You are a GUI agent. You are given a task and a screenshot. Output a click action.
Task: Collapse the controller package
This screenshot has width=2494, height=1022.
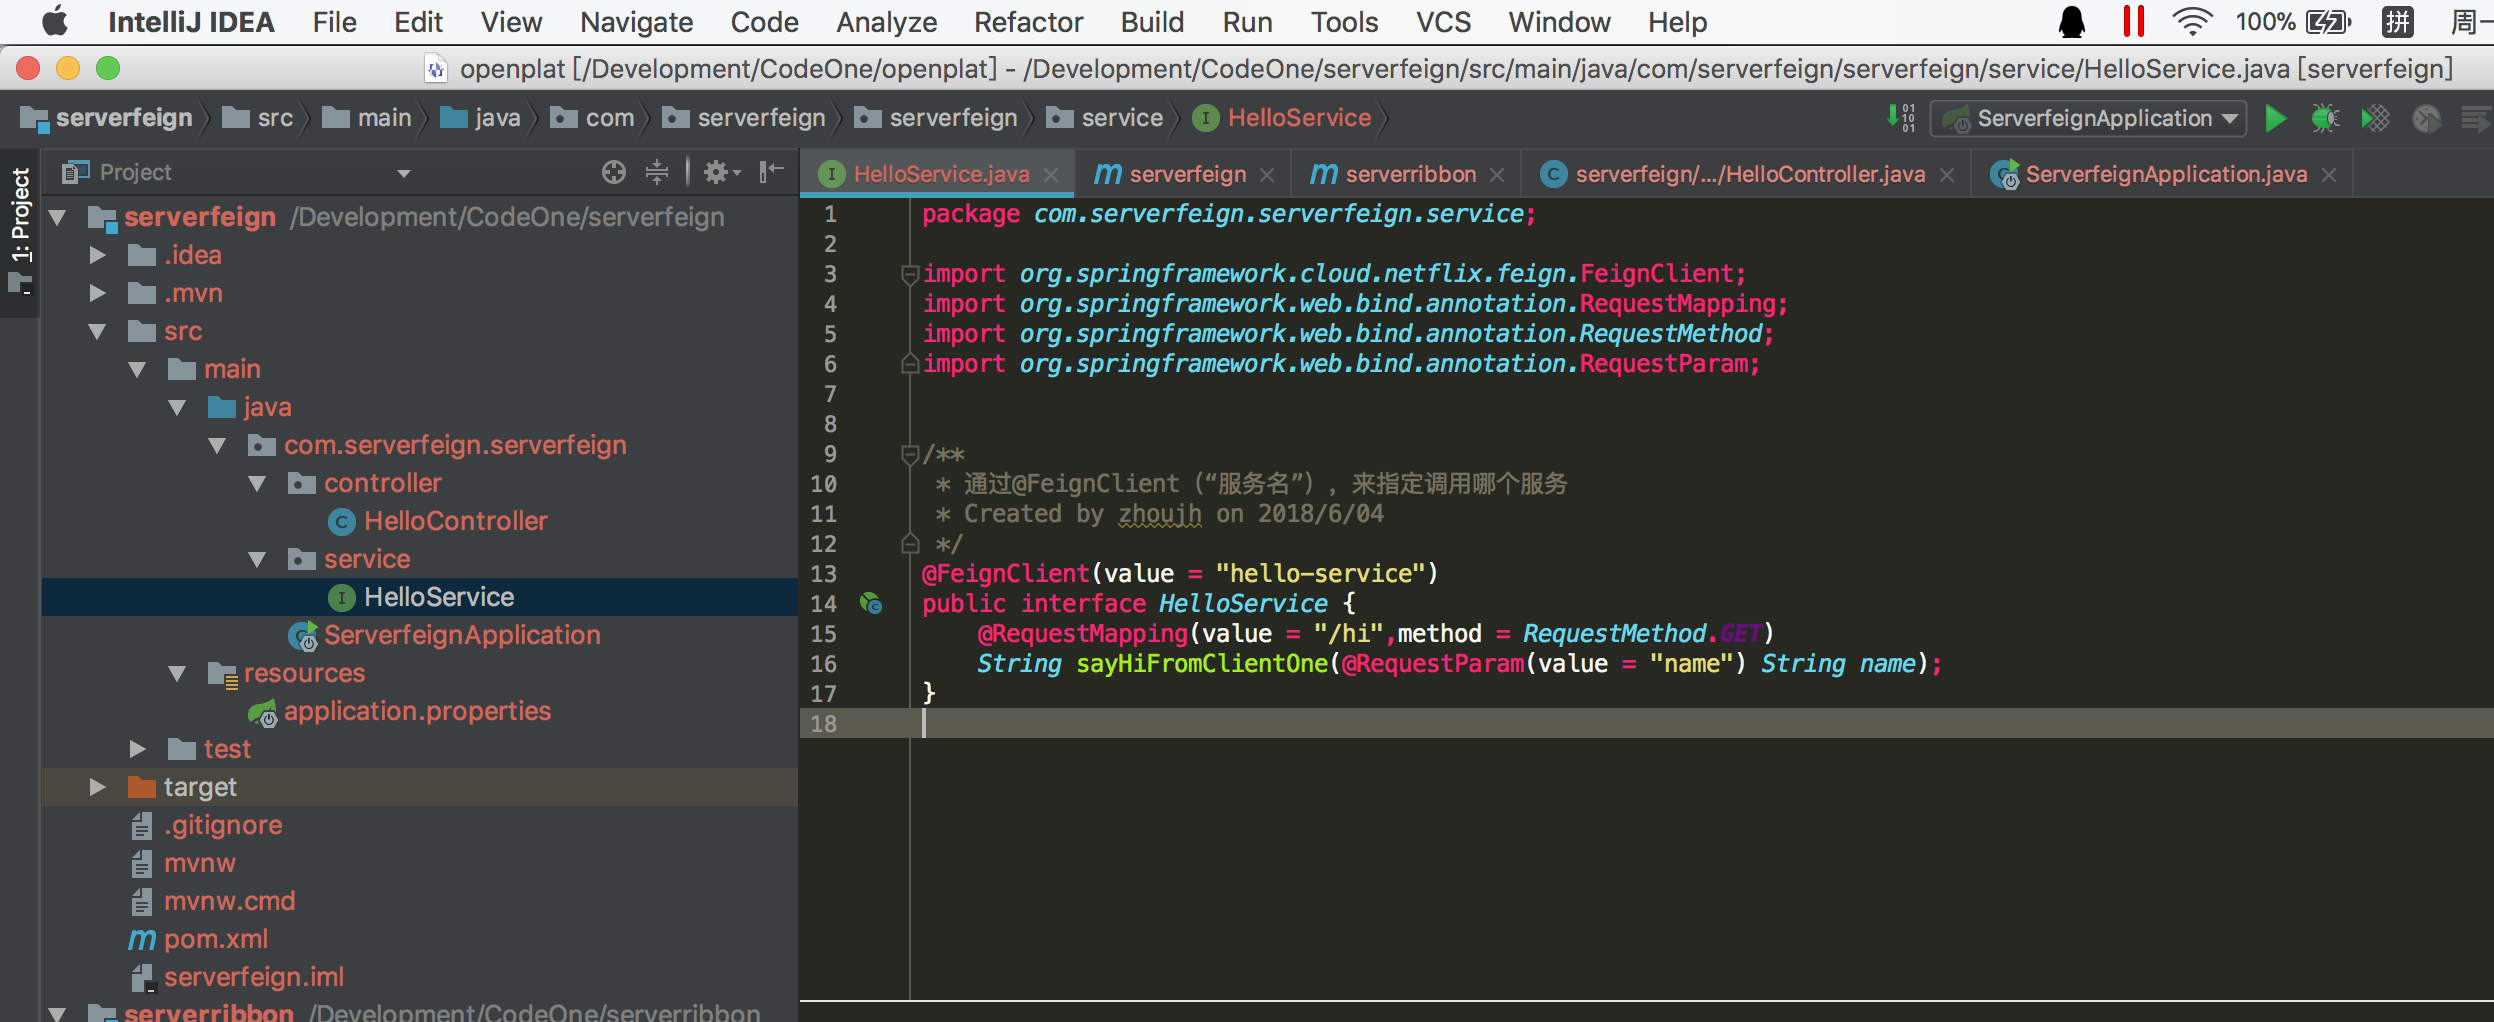point(257,483)
